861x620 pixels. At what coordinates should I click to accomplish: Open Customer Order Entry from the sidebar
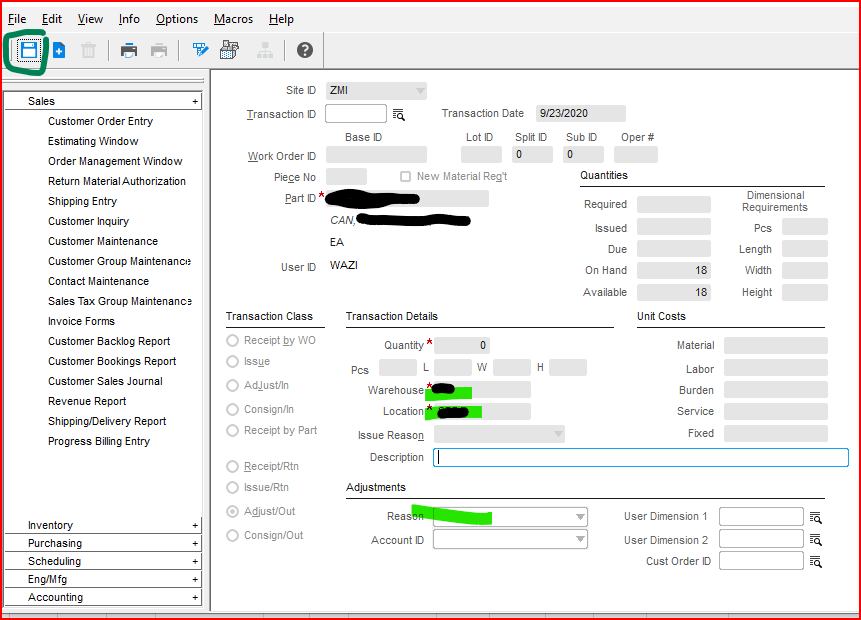pos(100,121)
